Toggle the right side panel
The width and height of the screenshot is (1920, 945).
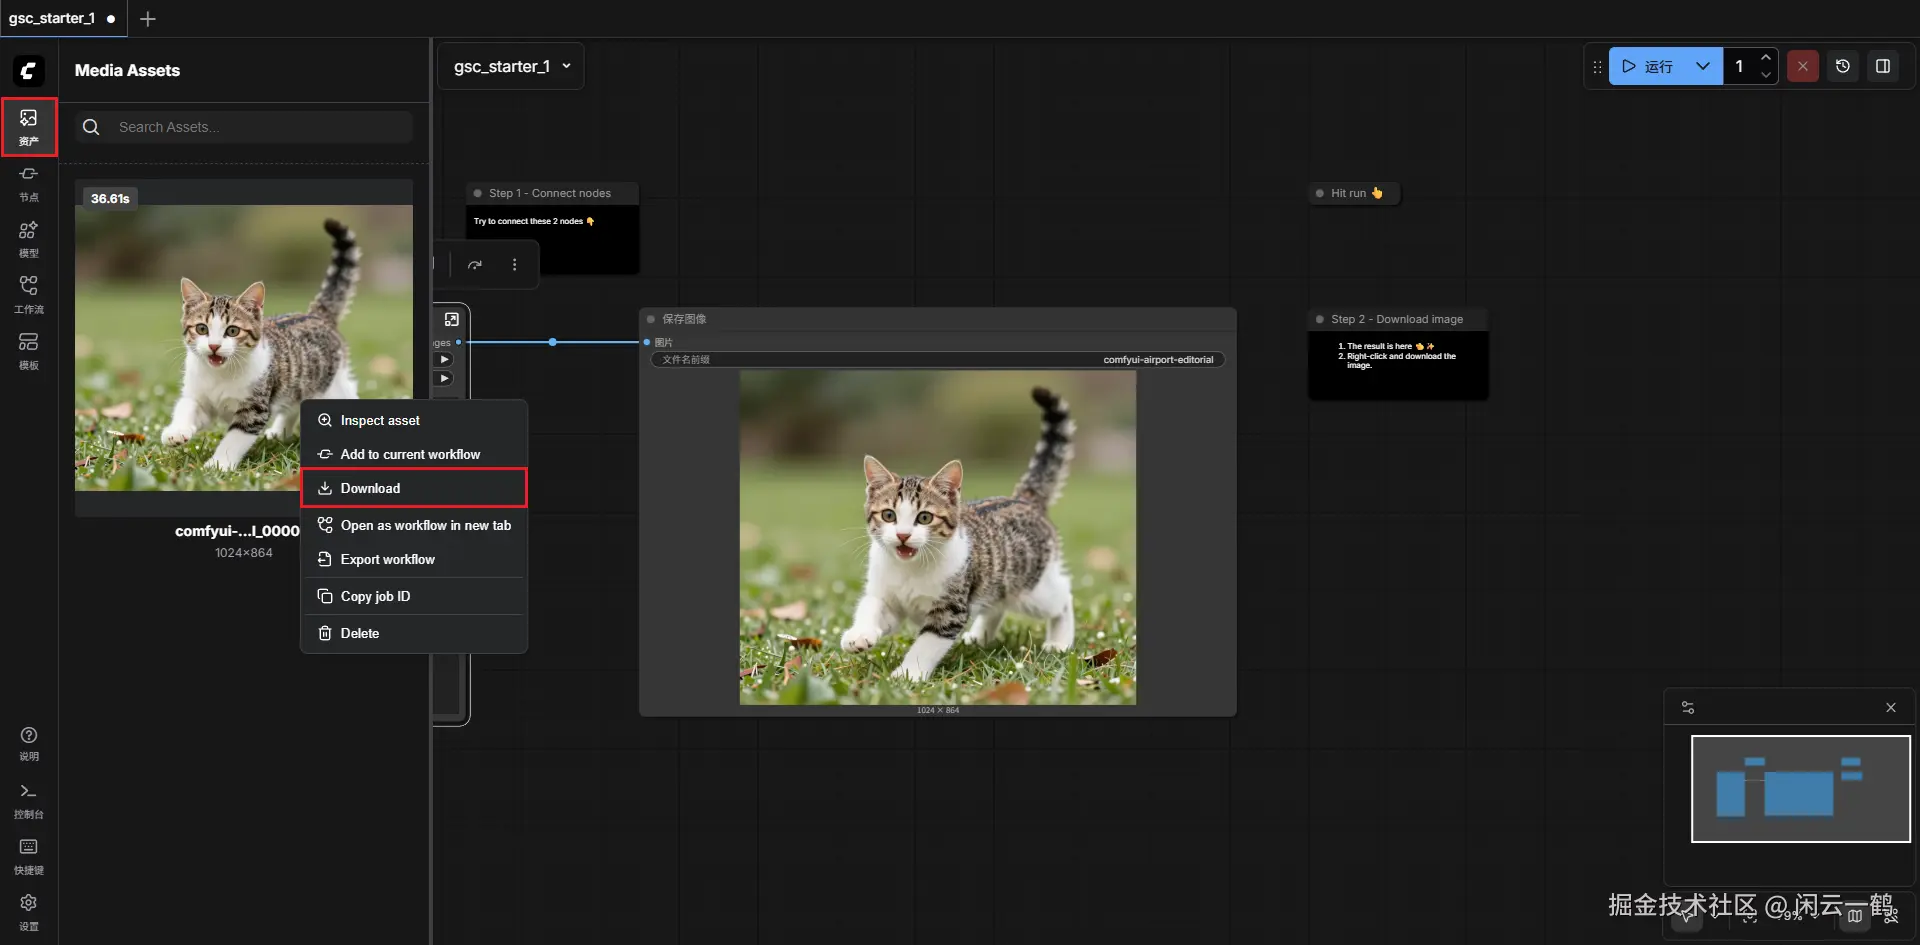coord(1882,66)
